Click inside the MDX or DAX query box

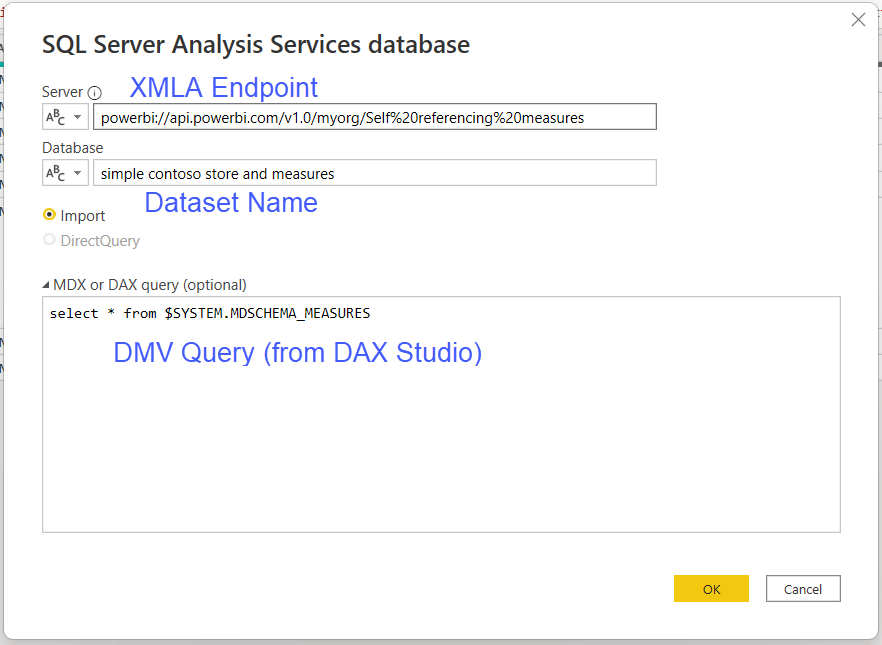(440, 440)
